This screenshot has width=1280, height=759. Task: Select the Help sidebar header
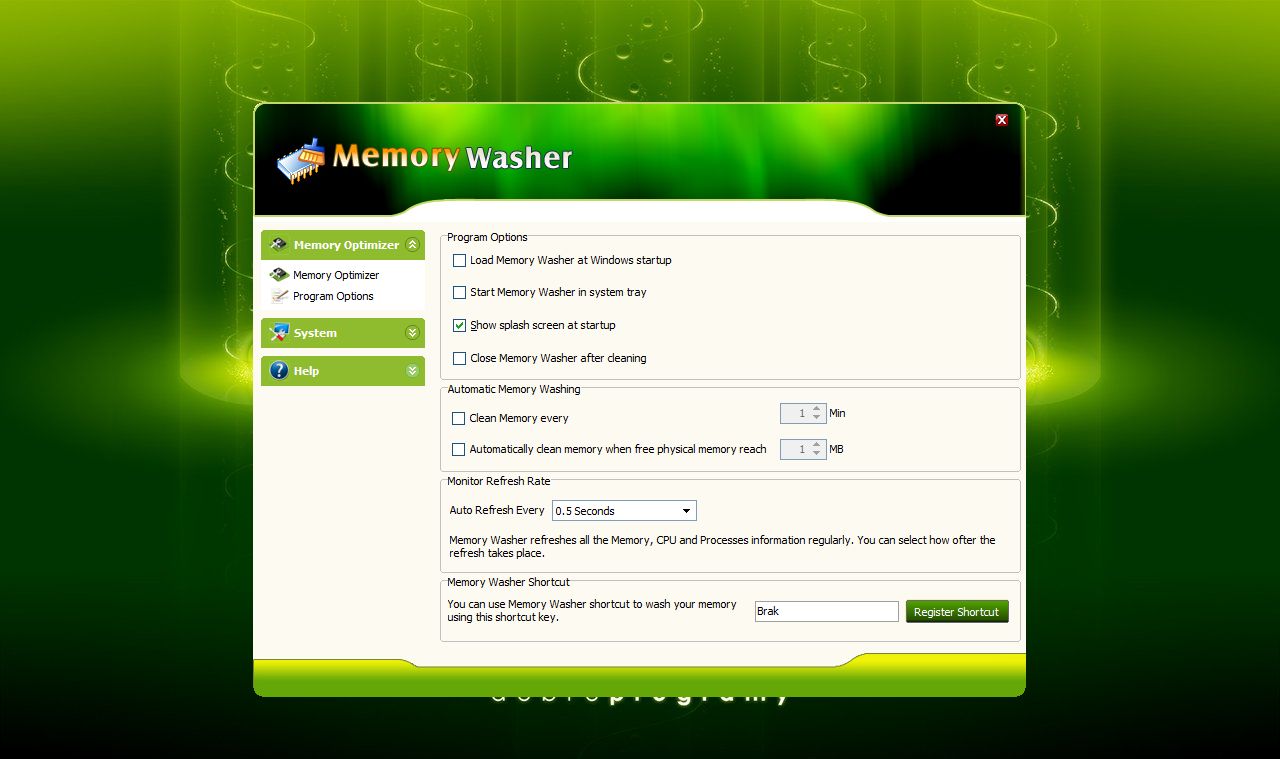click(x=343, y=371)
